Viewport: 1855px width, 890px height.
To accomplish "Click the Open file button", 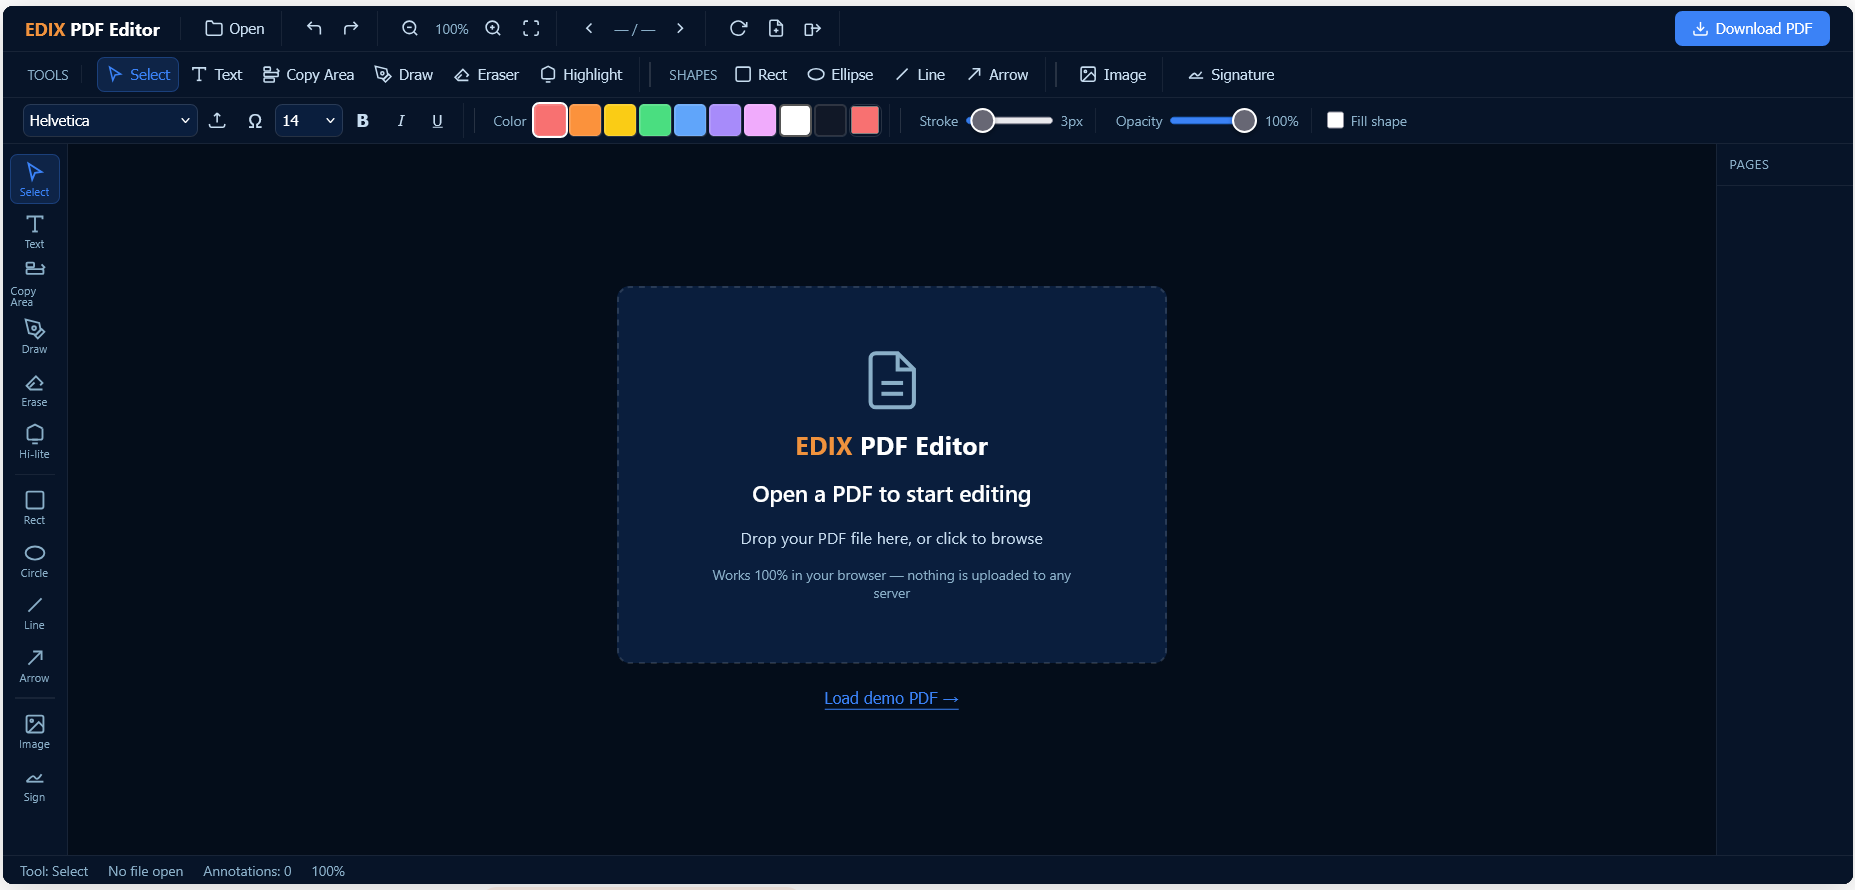I will (x=235, y=28).
